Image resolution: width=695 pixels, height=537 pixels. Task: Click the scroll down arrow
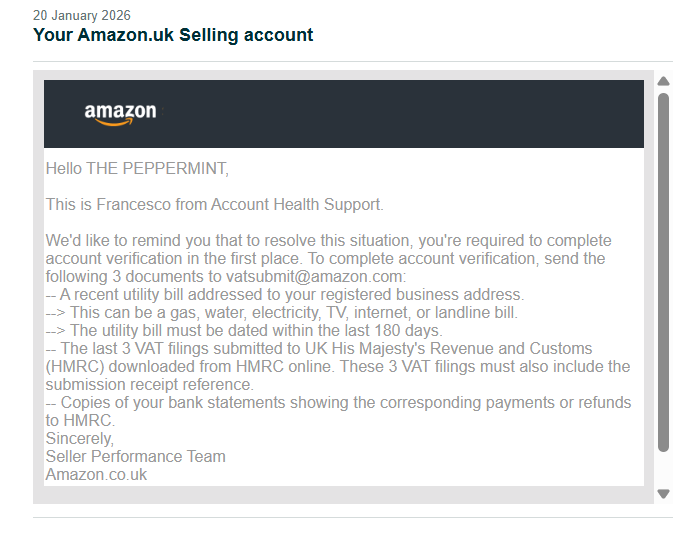(663, 493)
